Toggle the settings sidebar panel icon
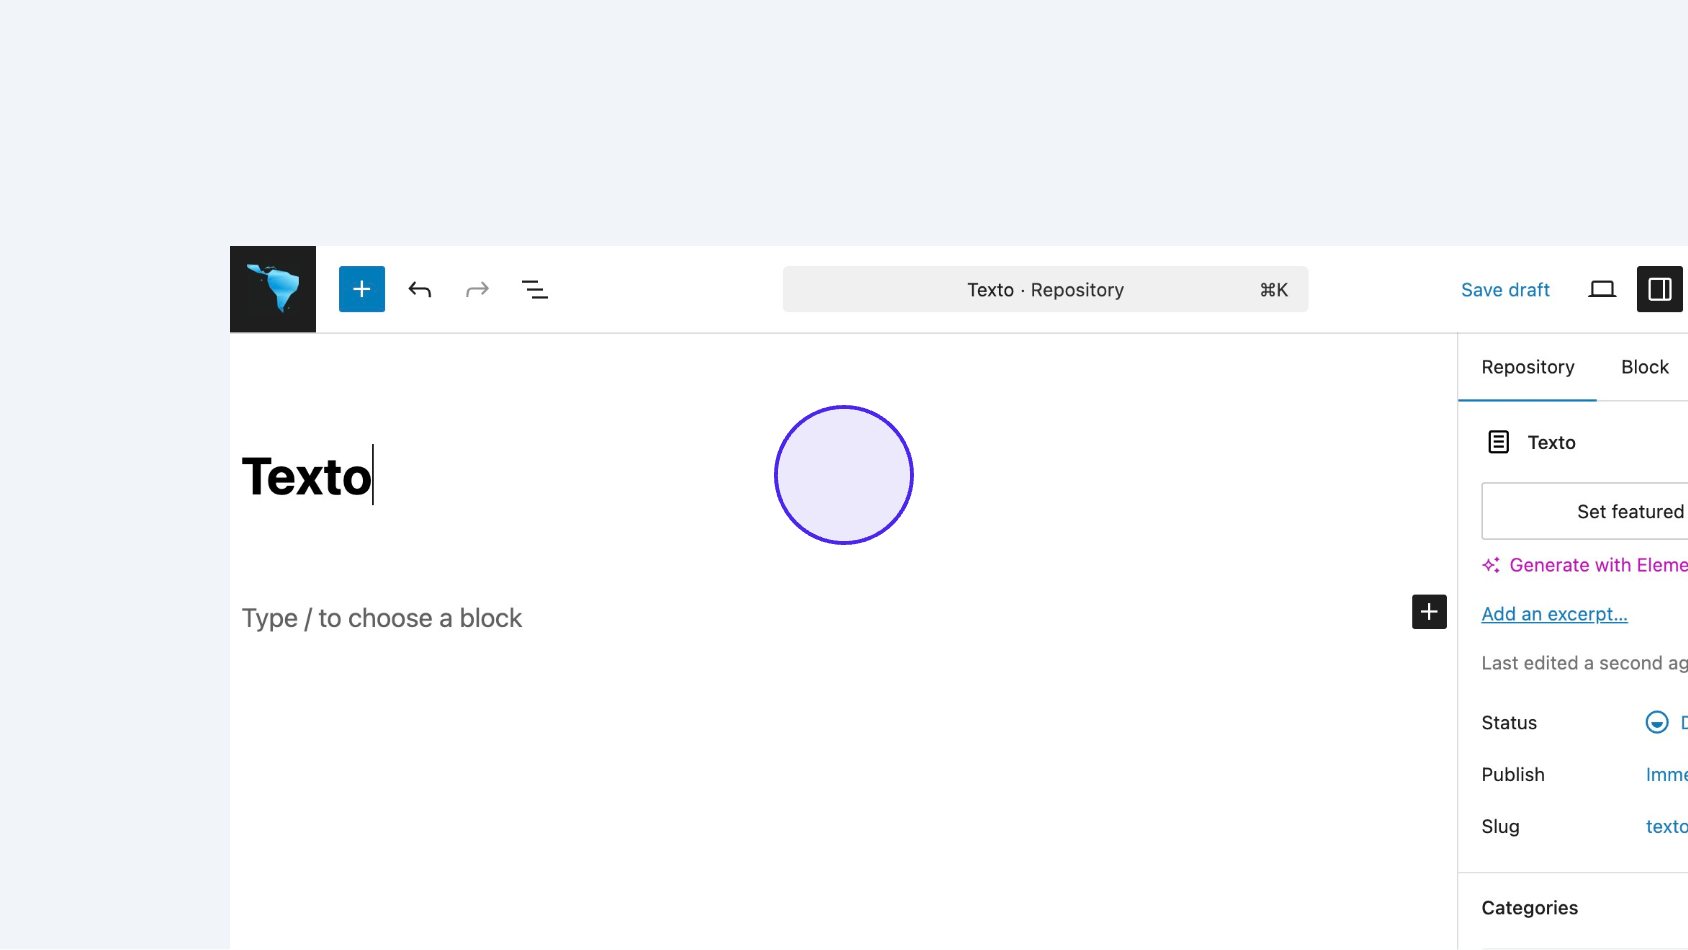The height and width of the screenshot is (950, 1688). click(x=1659, y=290)
